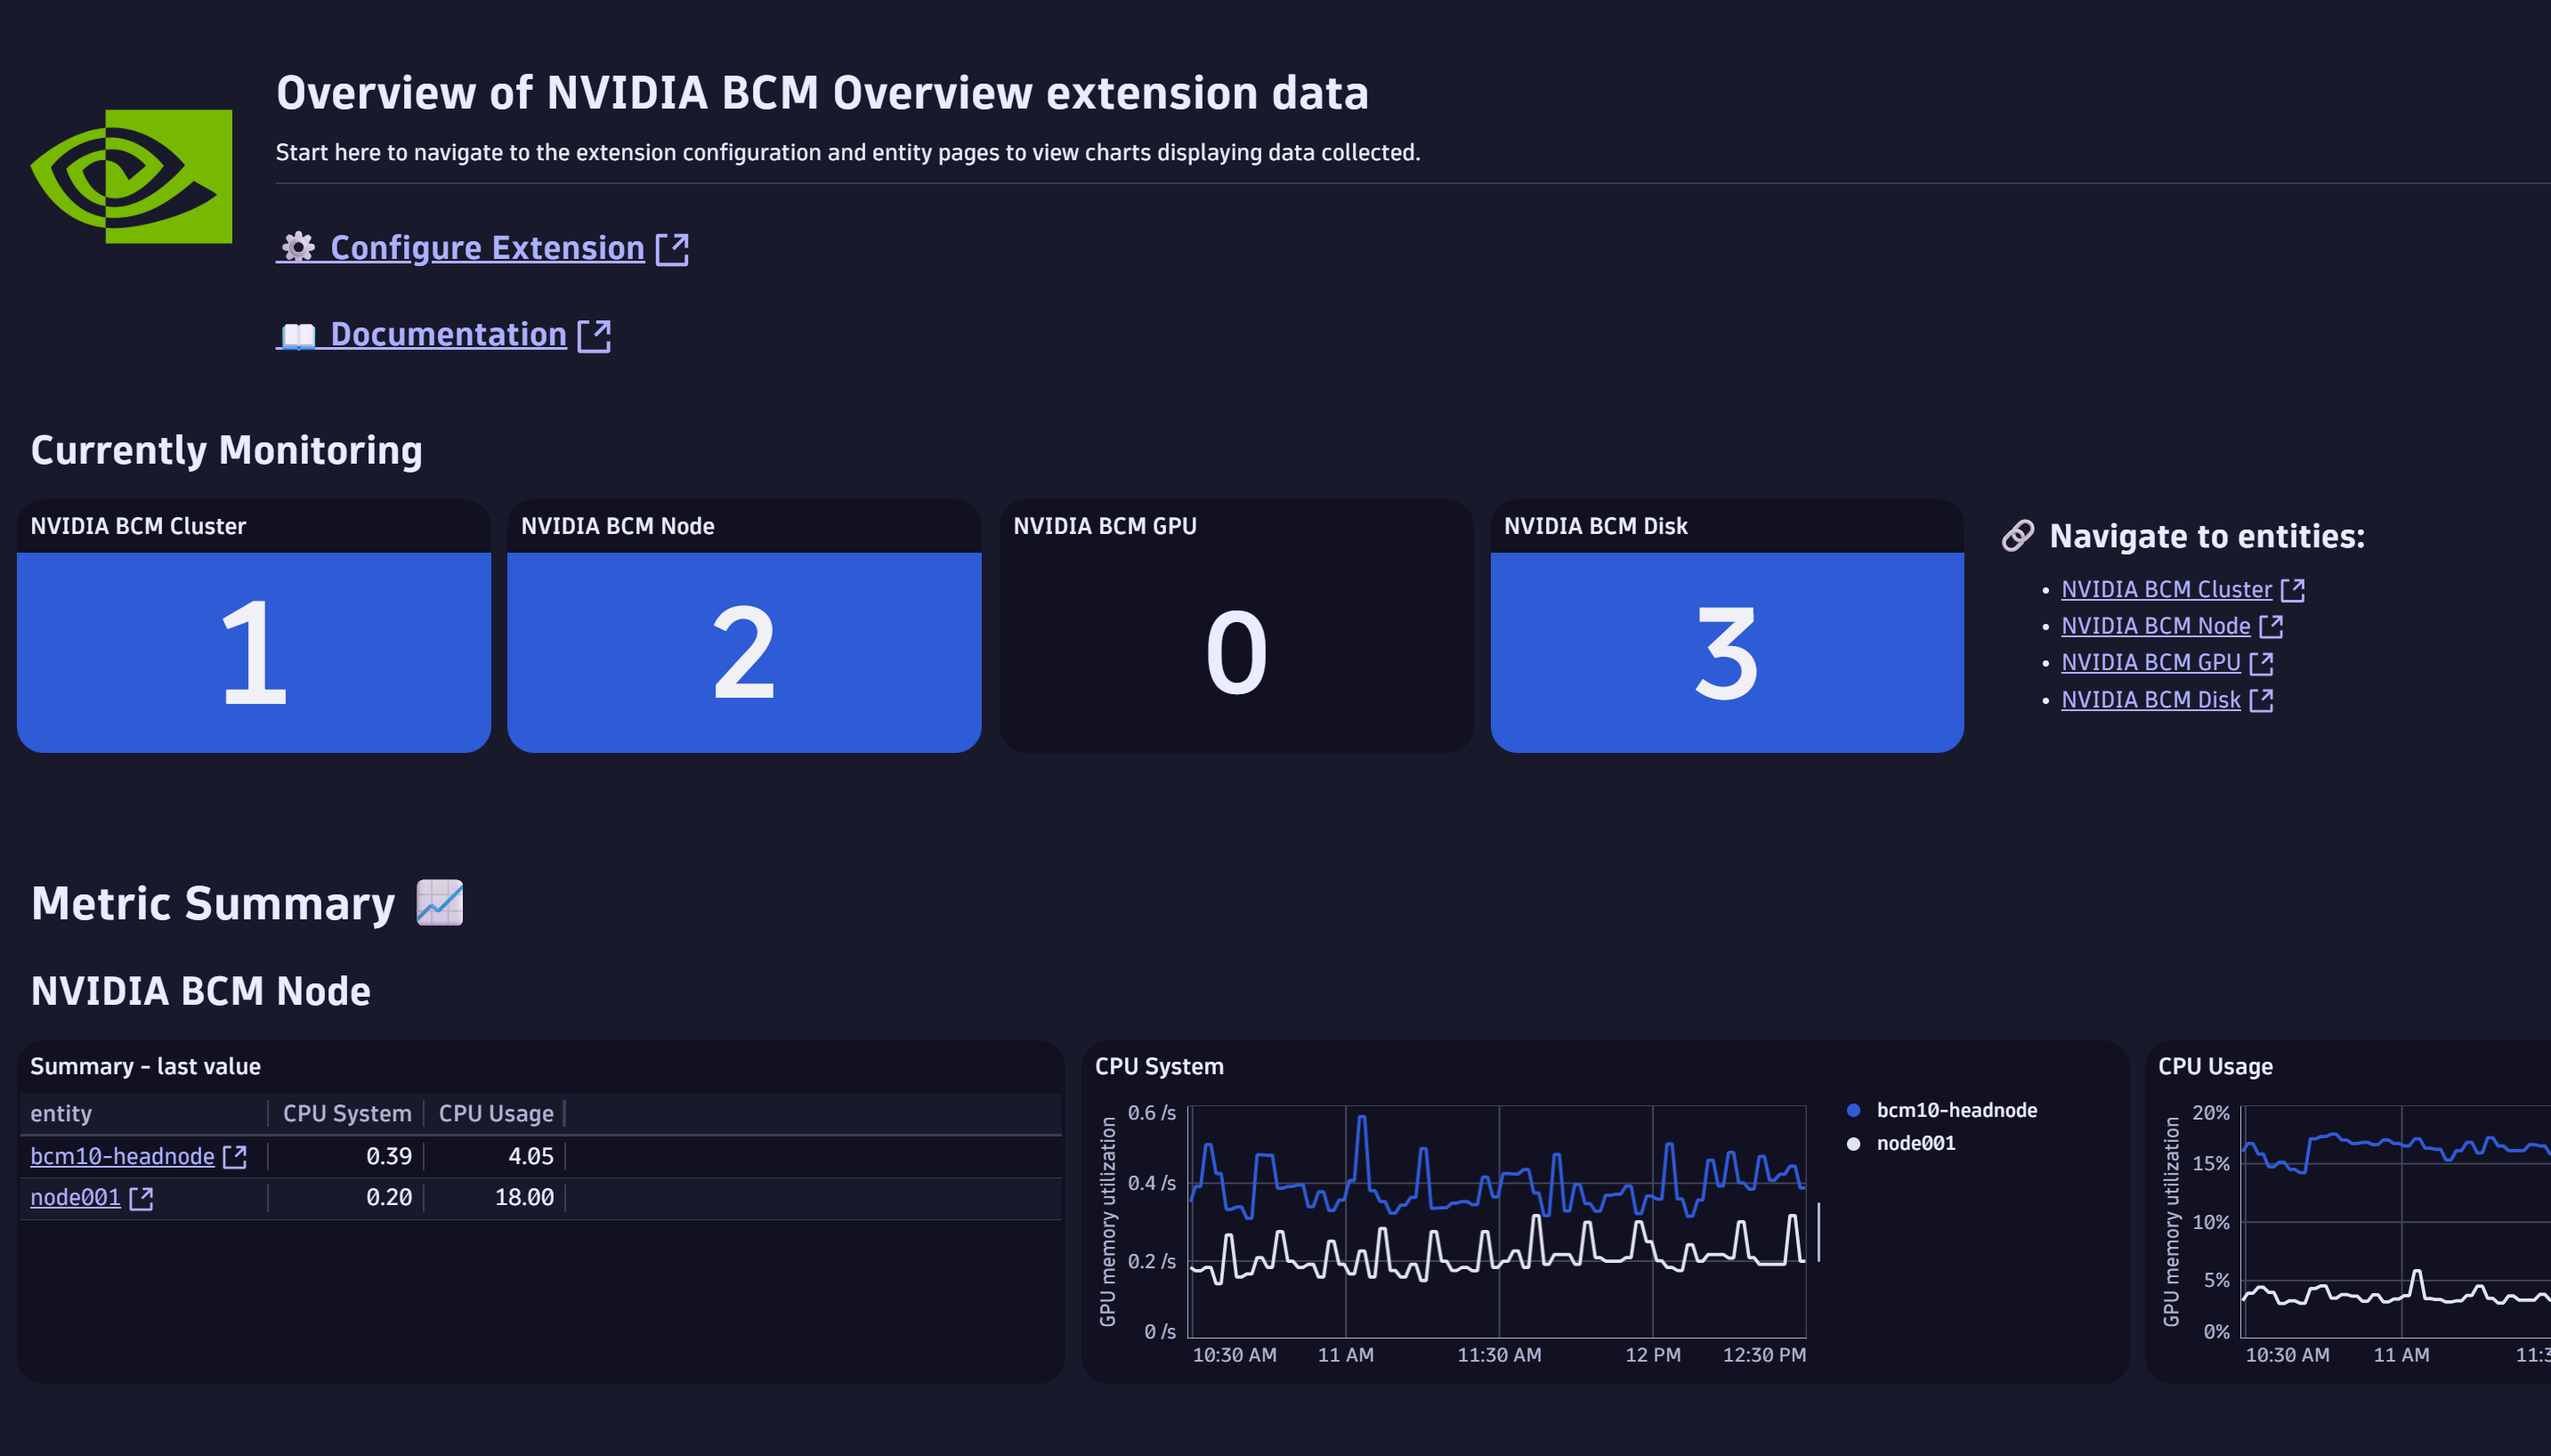2551x1456 pixels.
Task: Click the Currently Monitoring heading
Action: tap(227, 450)
